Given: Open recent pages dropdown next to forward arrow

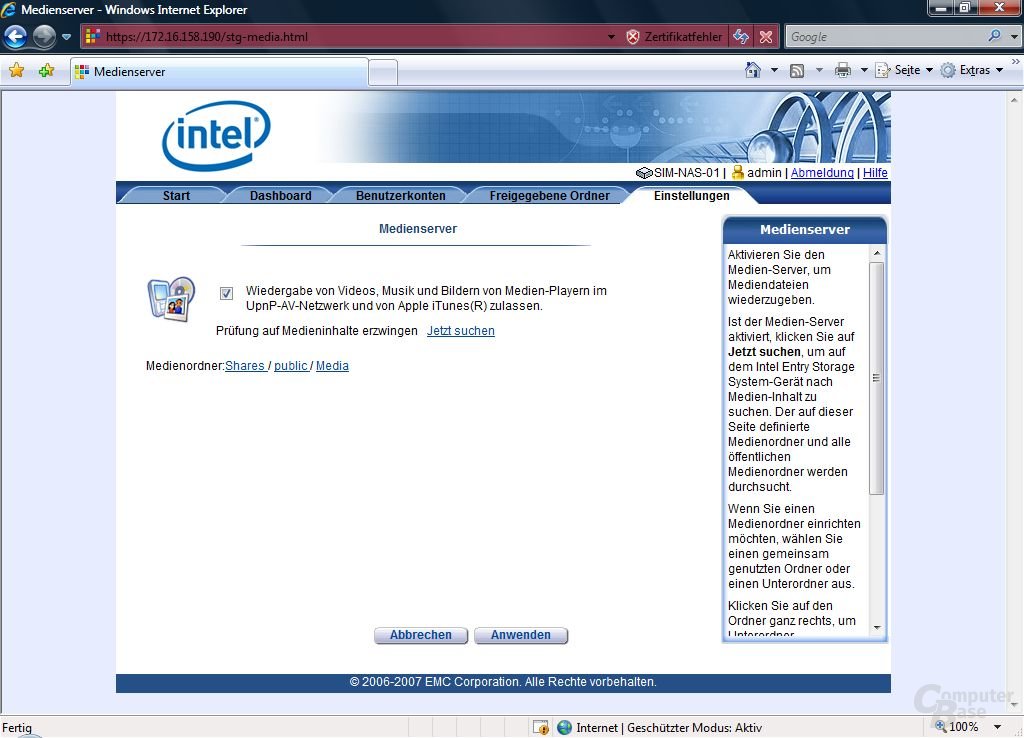Looking at the screenshot, I should pyautogui.click(x=66, y=37).
